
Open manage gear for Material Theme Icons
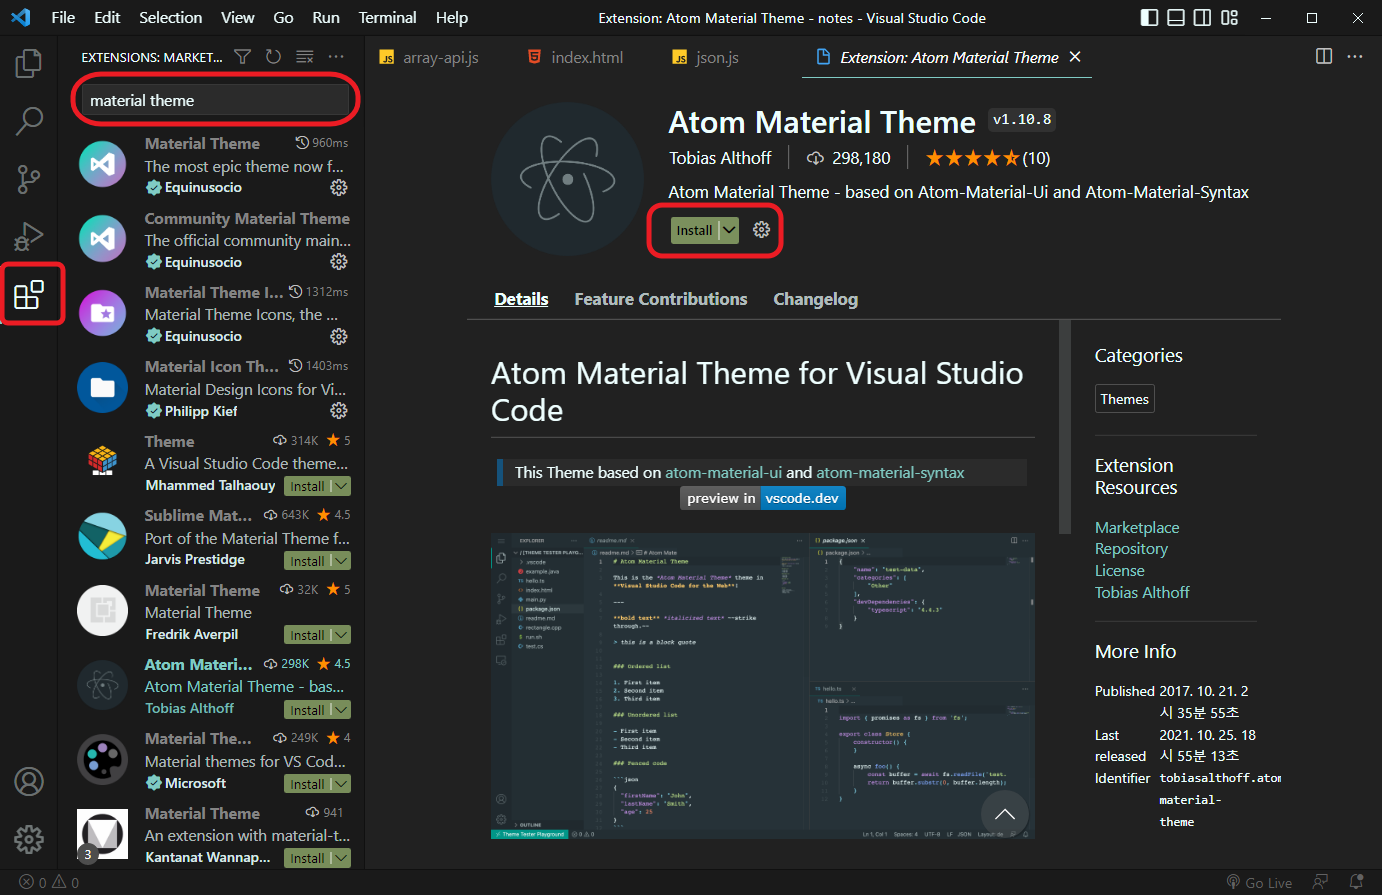pyautogui.click(x=339, y=336)
